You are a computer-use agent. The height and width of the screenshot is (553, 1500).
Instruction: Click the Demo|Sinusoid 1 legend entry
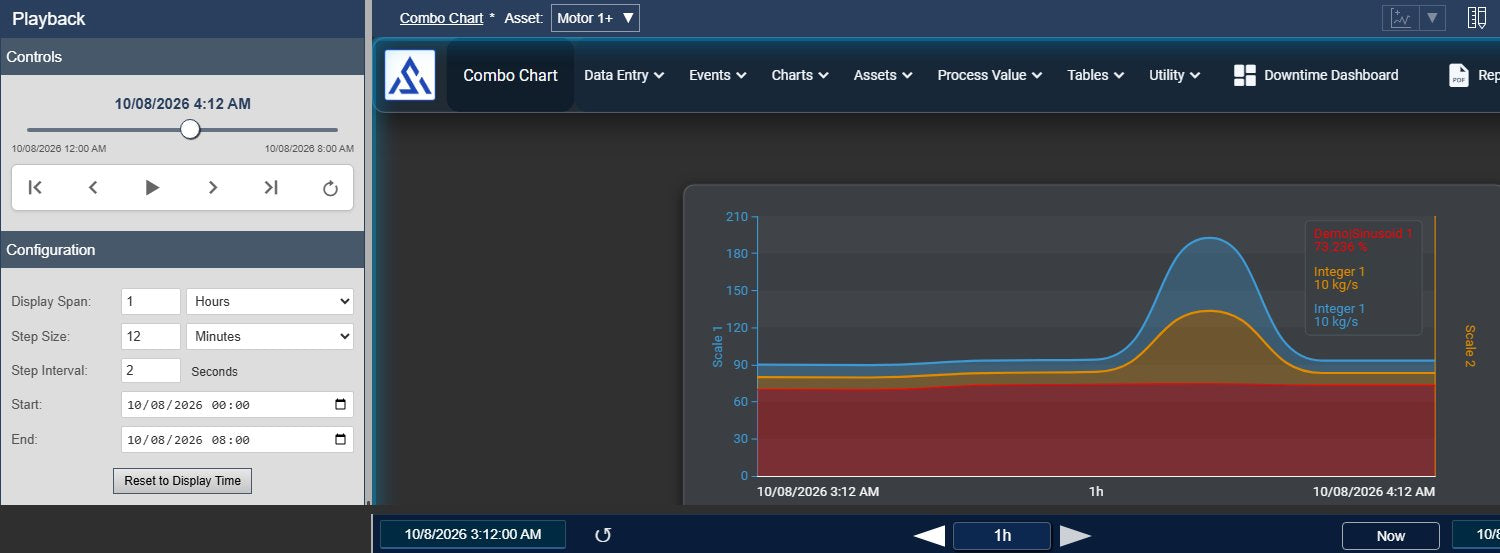(1363, 240)
